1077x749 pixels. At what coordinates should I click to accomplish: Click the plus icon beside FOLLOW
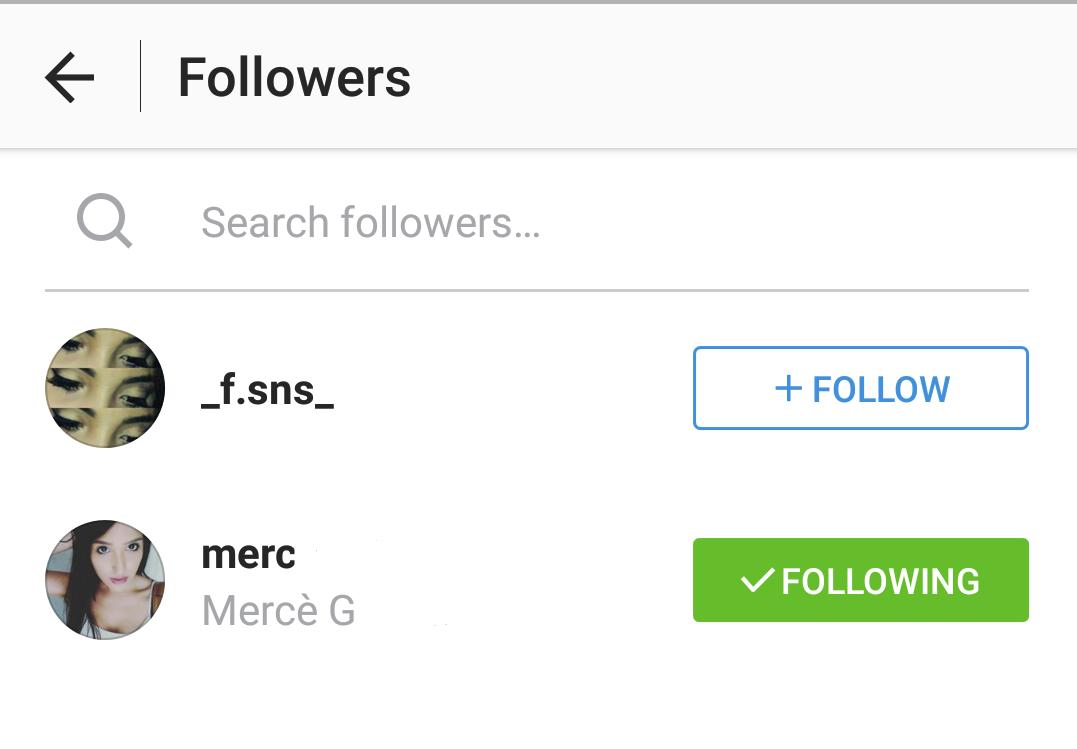789,388
